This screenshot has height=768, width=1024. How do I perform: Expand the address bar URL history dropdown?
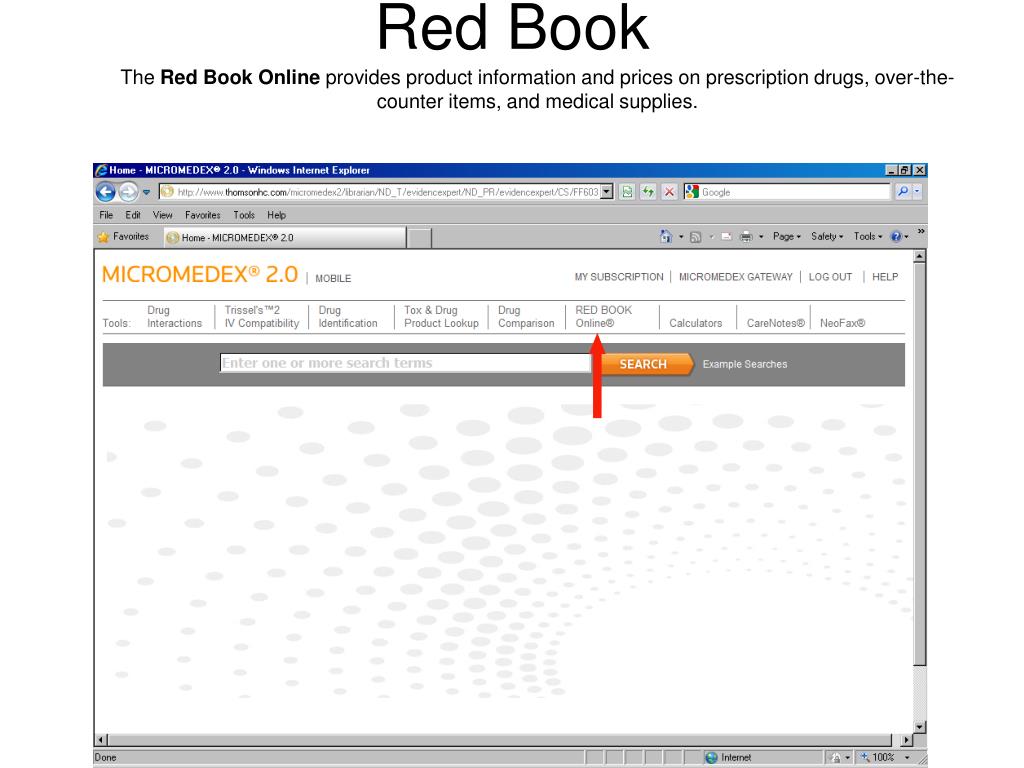(607, 192)
